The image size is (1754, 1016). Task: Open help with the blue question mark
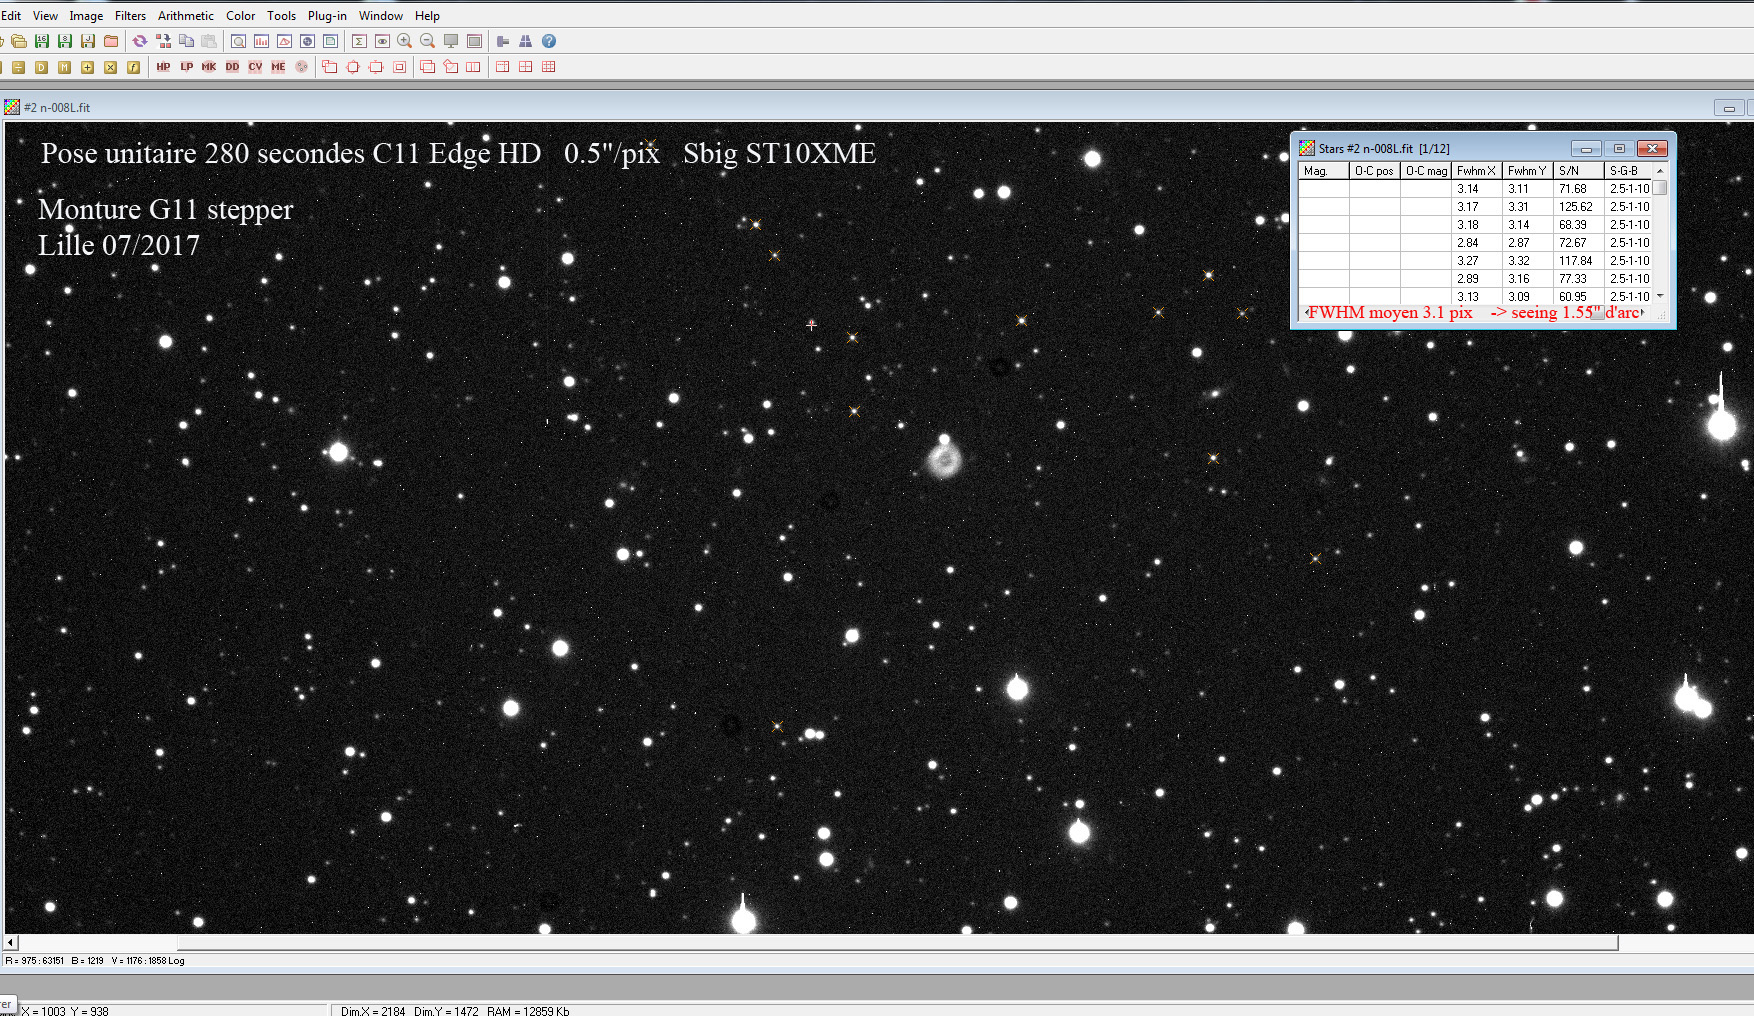coord(549,41)
